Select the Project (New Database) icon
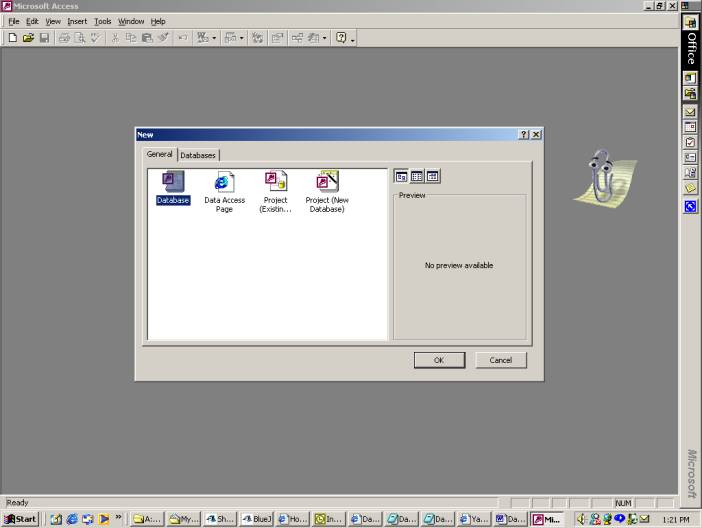Image resolution: width=702 pixels, height=528 pixels. 327,192
